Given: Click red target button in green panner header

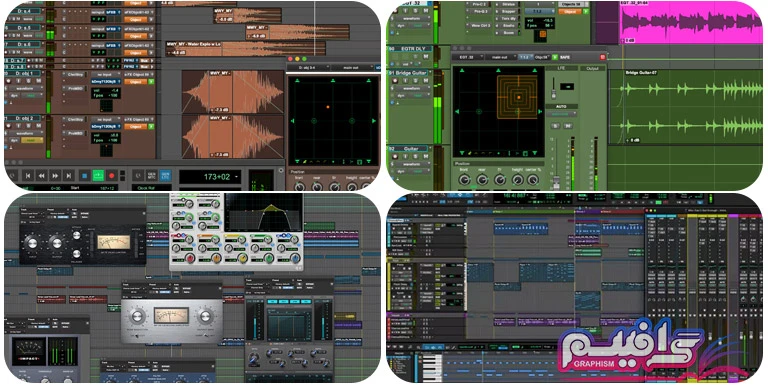Looking at the screenshot, I should tap(602, 57).
